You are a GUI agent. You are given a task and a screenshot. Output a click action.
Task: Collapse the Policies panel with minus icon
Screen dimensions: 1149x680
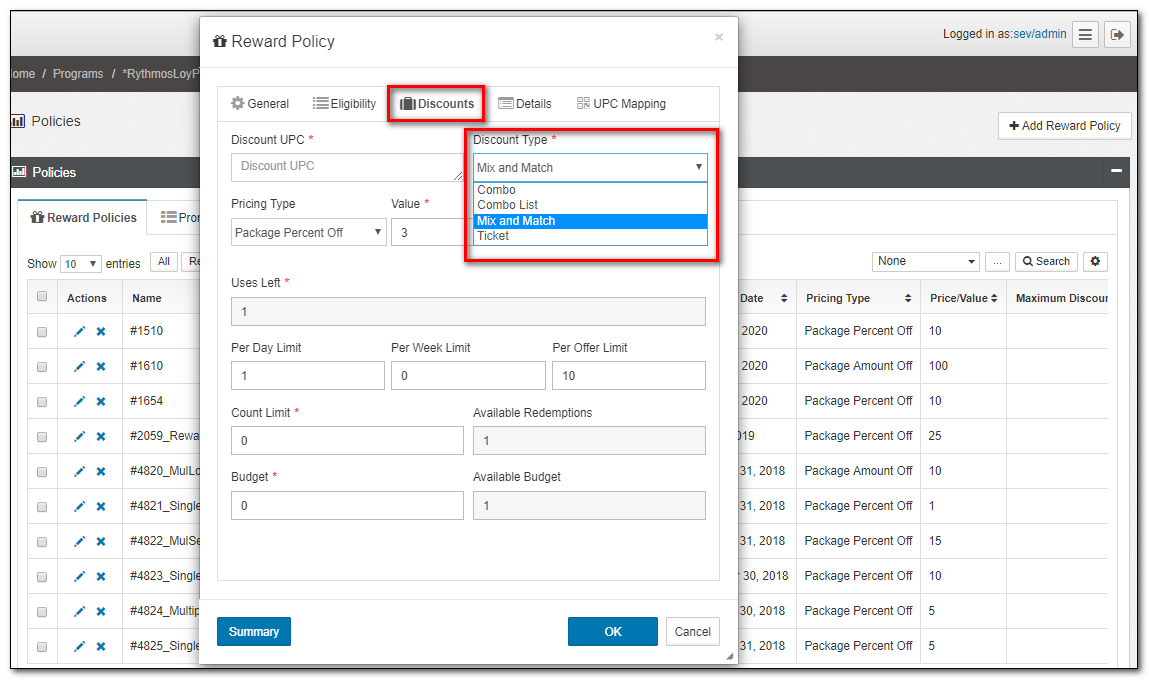pos(1116,171)
